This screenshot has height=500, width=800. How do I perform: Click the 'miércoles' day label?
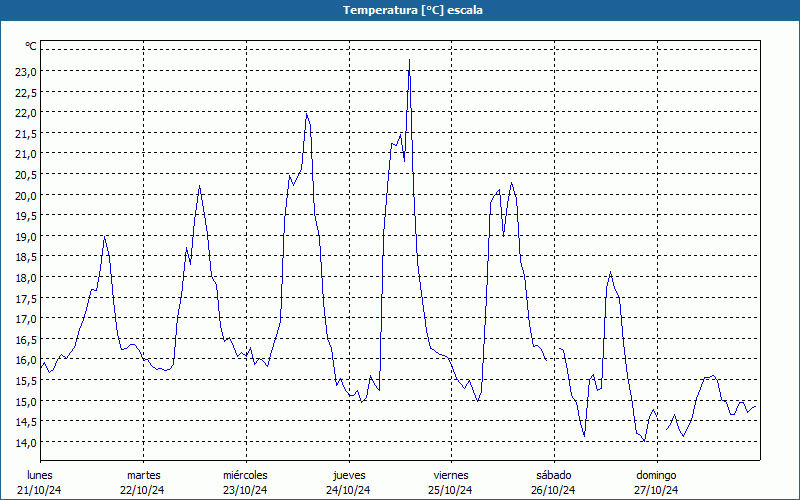(245, 475)
